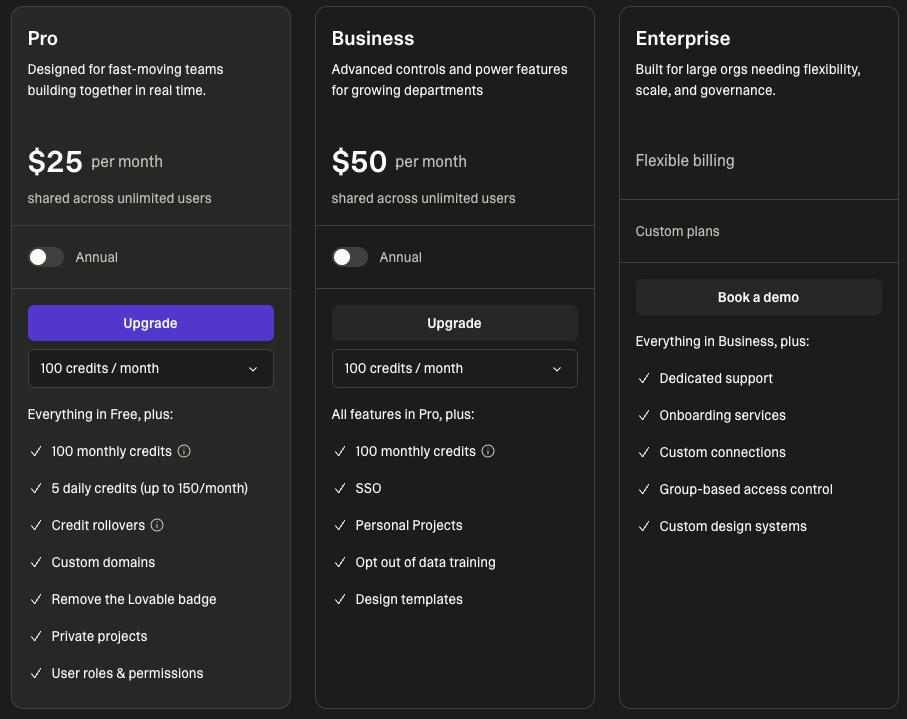Enable Annual billing toggle on Pro plan
The height and width of the screenshot is (719, 907).
(x=46, y=257)
